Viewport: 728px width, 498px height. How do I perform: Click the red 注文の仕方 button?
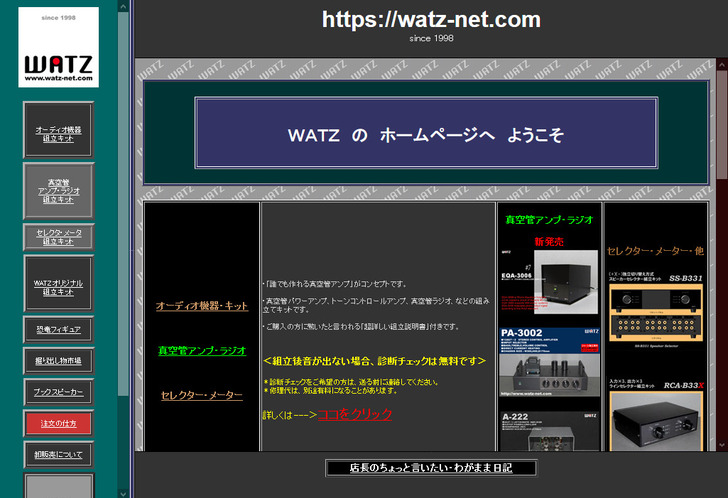point(58,423)
